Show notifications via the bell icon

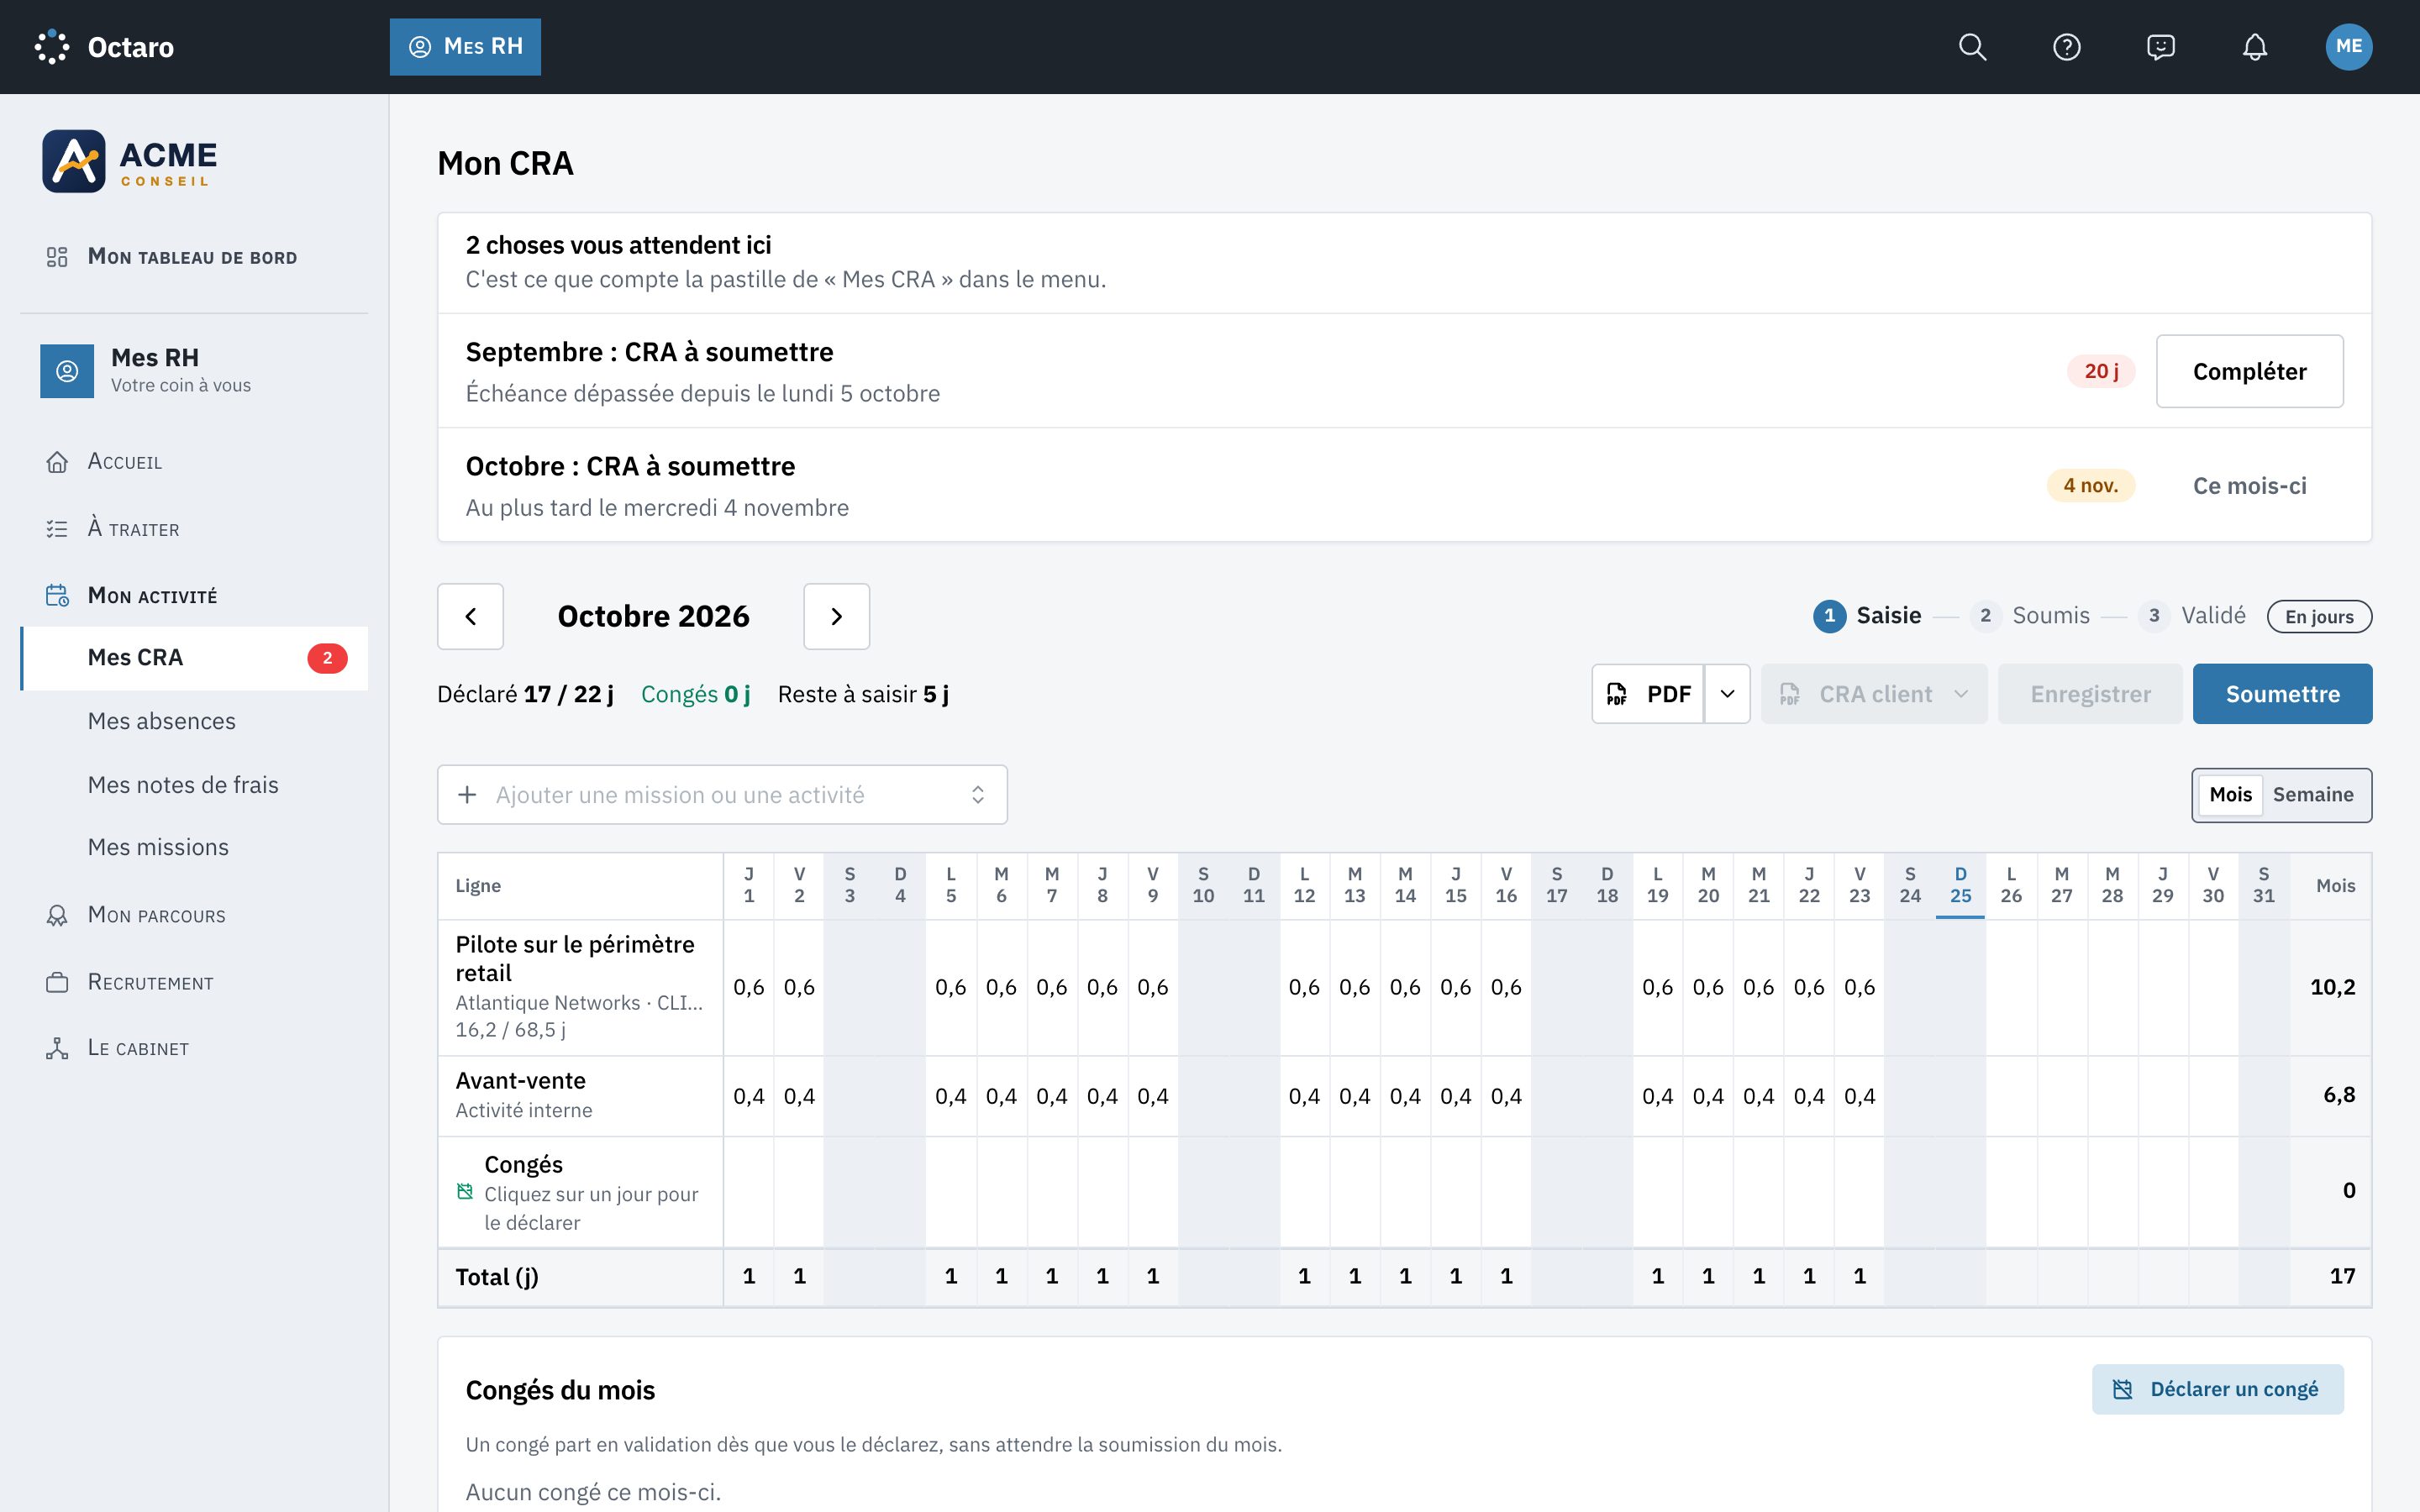[x=2254, y=47]
